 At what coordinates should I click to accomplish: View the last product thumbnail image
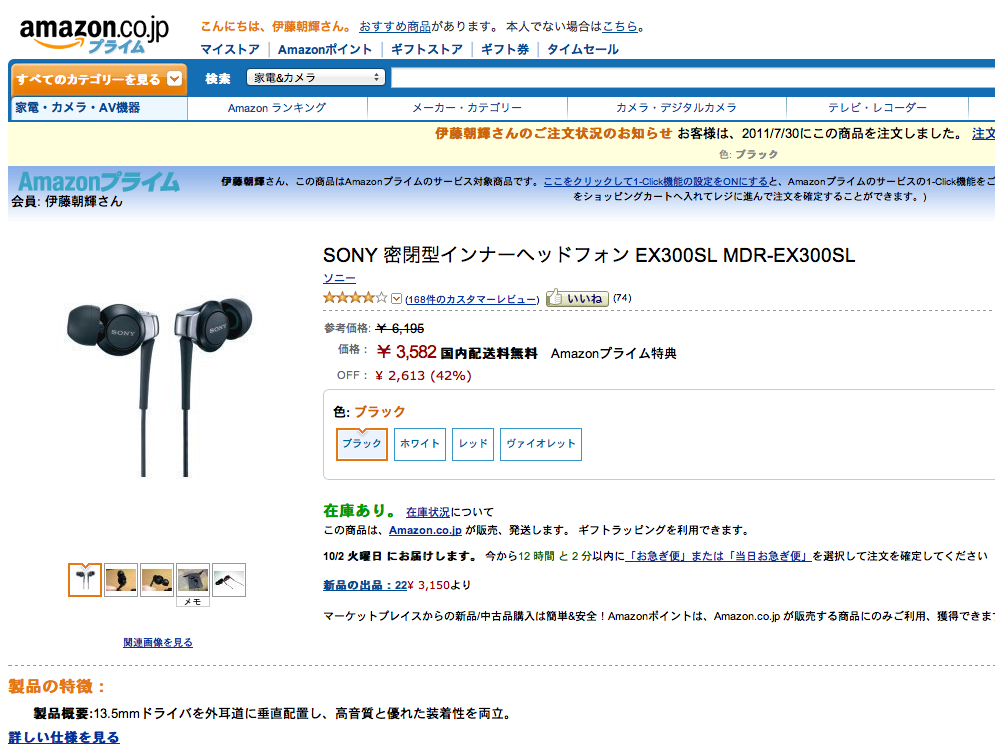pos(229,580)
